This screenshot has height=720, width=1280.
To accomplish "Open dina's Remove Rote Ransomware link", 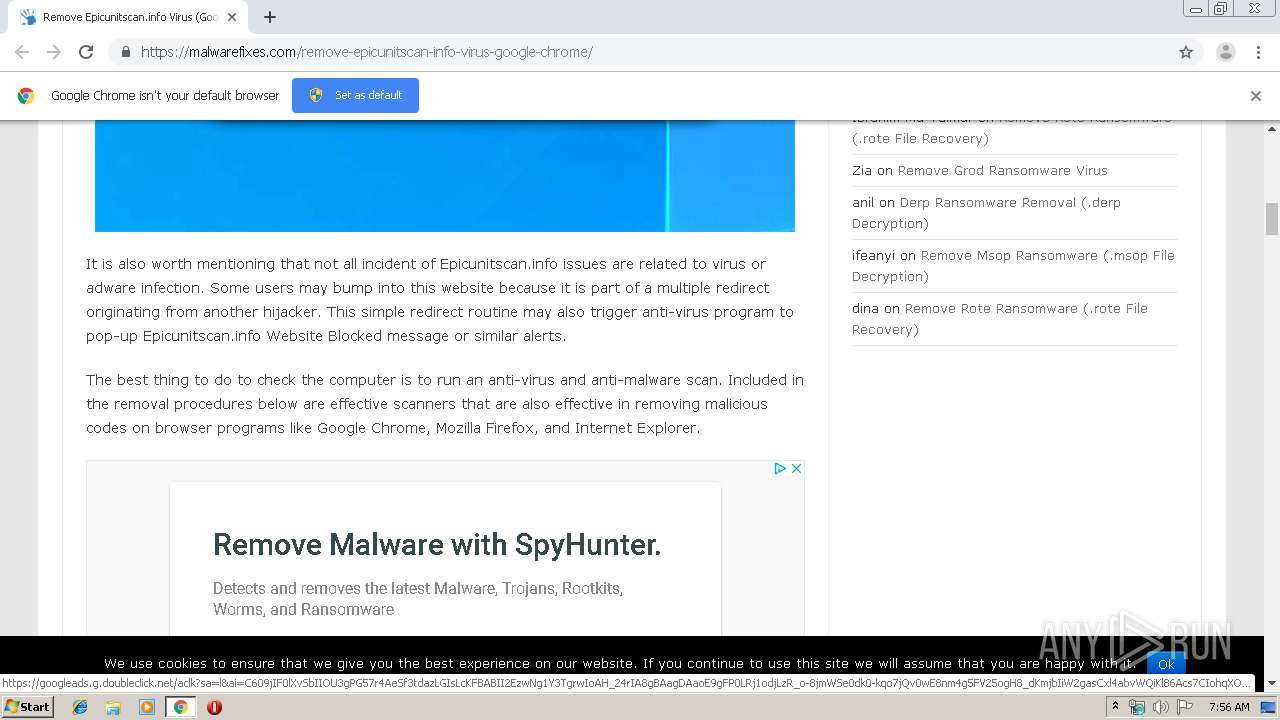I will (x=1000, y=319).
